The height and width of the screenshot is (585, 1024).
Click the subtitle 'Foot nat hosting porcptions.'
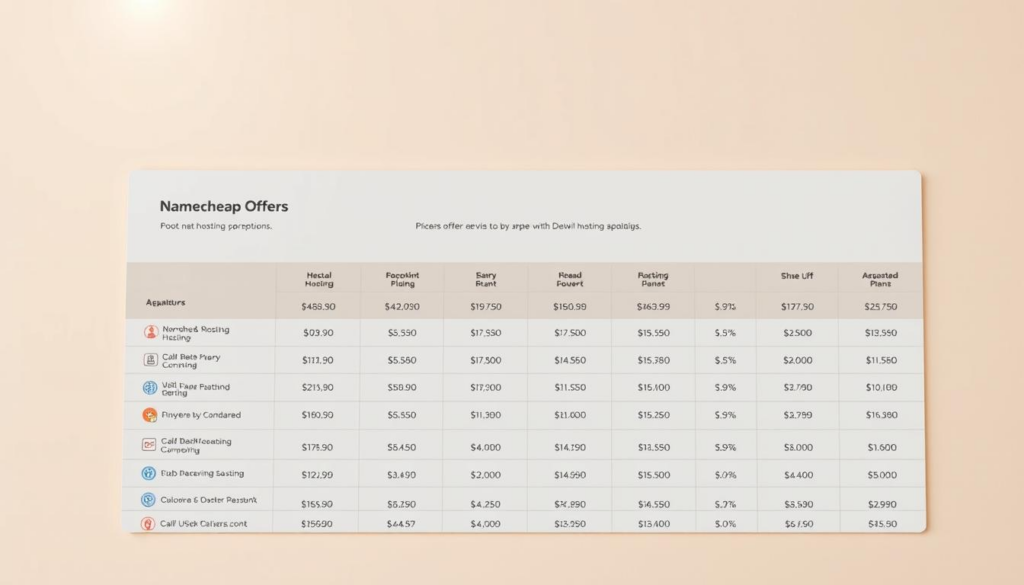coord(216,226)
